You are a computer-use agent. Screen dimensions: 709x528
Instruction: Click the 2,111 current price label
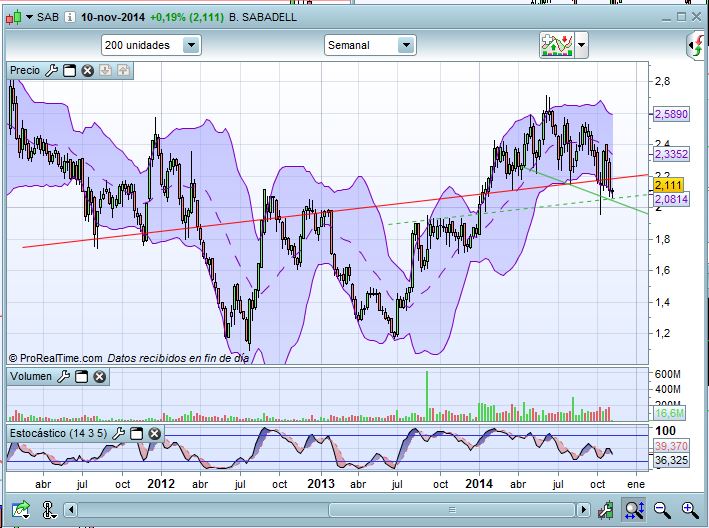pyautogui.click(x=668, y=184)
